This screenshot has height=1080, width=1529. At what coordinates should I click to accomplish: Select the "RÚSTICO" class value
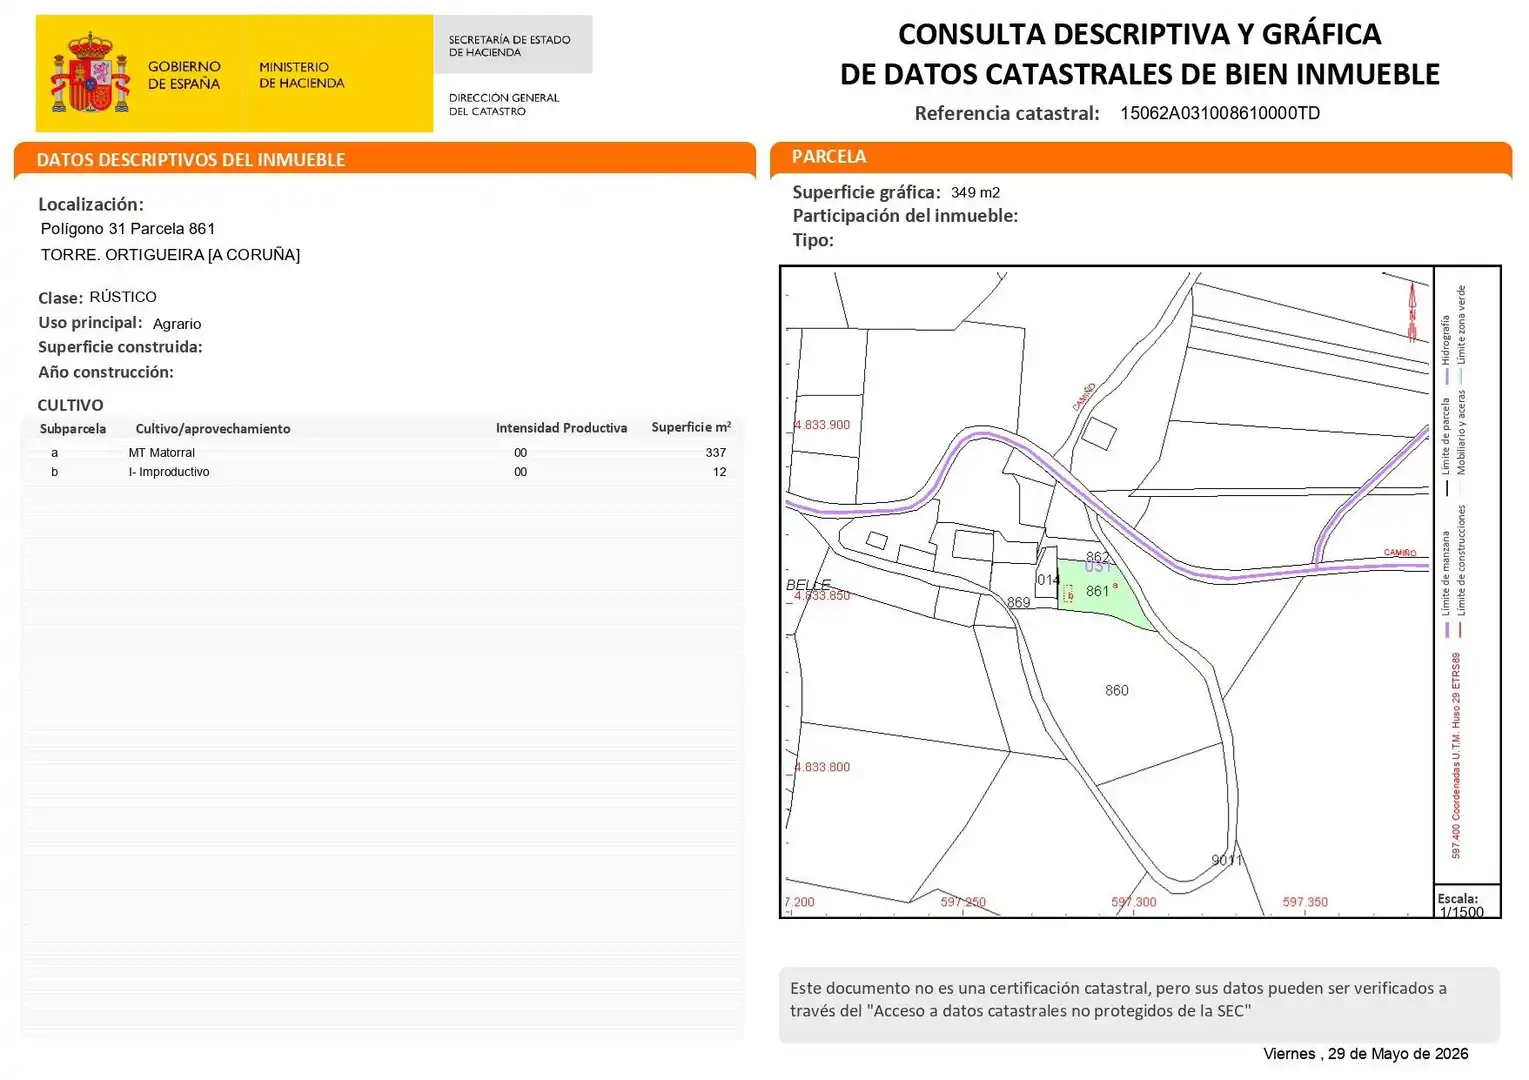point(123,297)
